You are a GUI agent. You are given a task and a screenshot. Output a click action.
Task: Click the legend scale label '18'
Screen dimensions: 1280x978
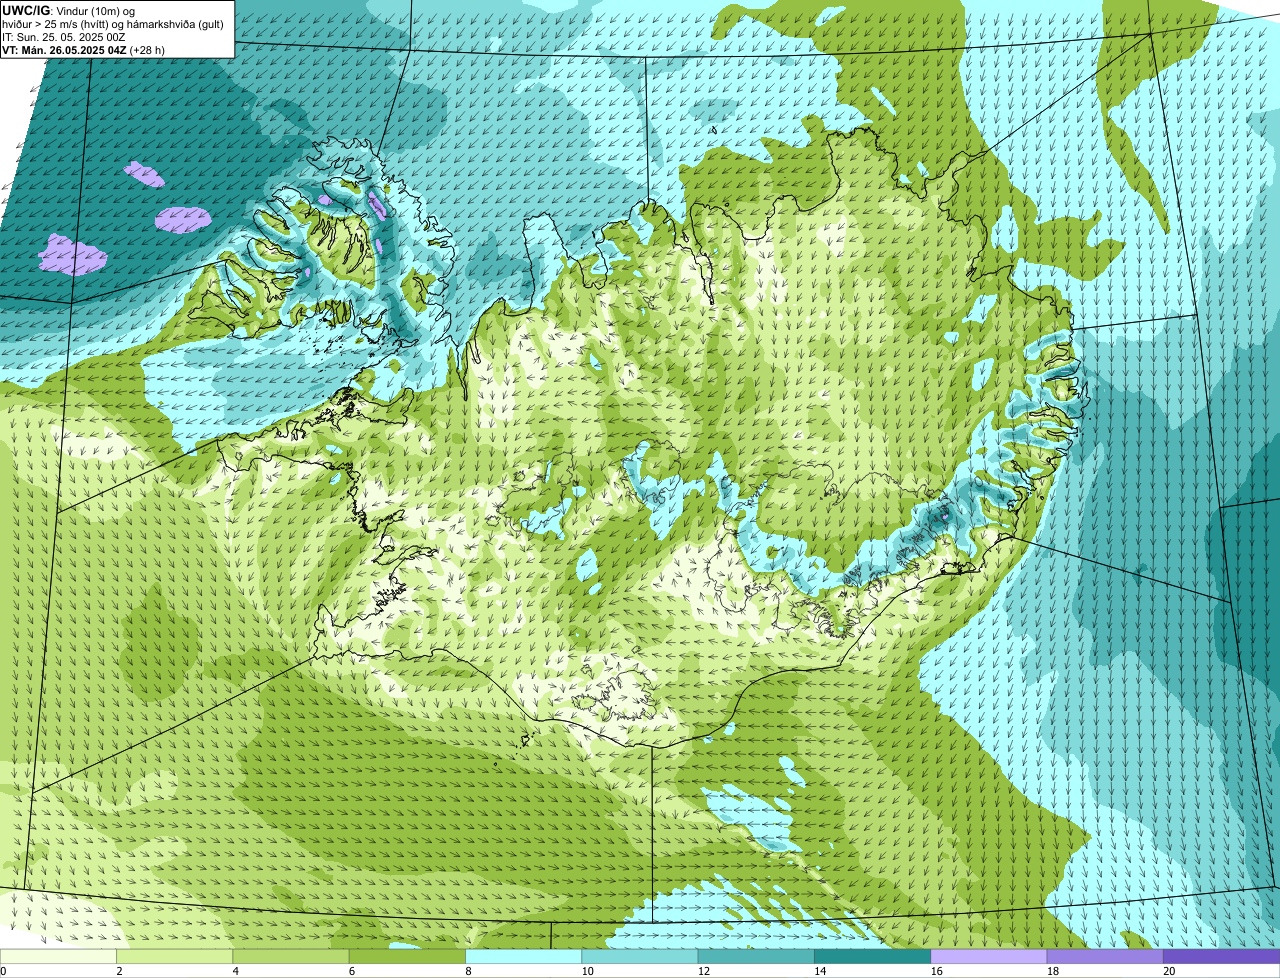pos(1052,971)
